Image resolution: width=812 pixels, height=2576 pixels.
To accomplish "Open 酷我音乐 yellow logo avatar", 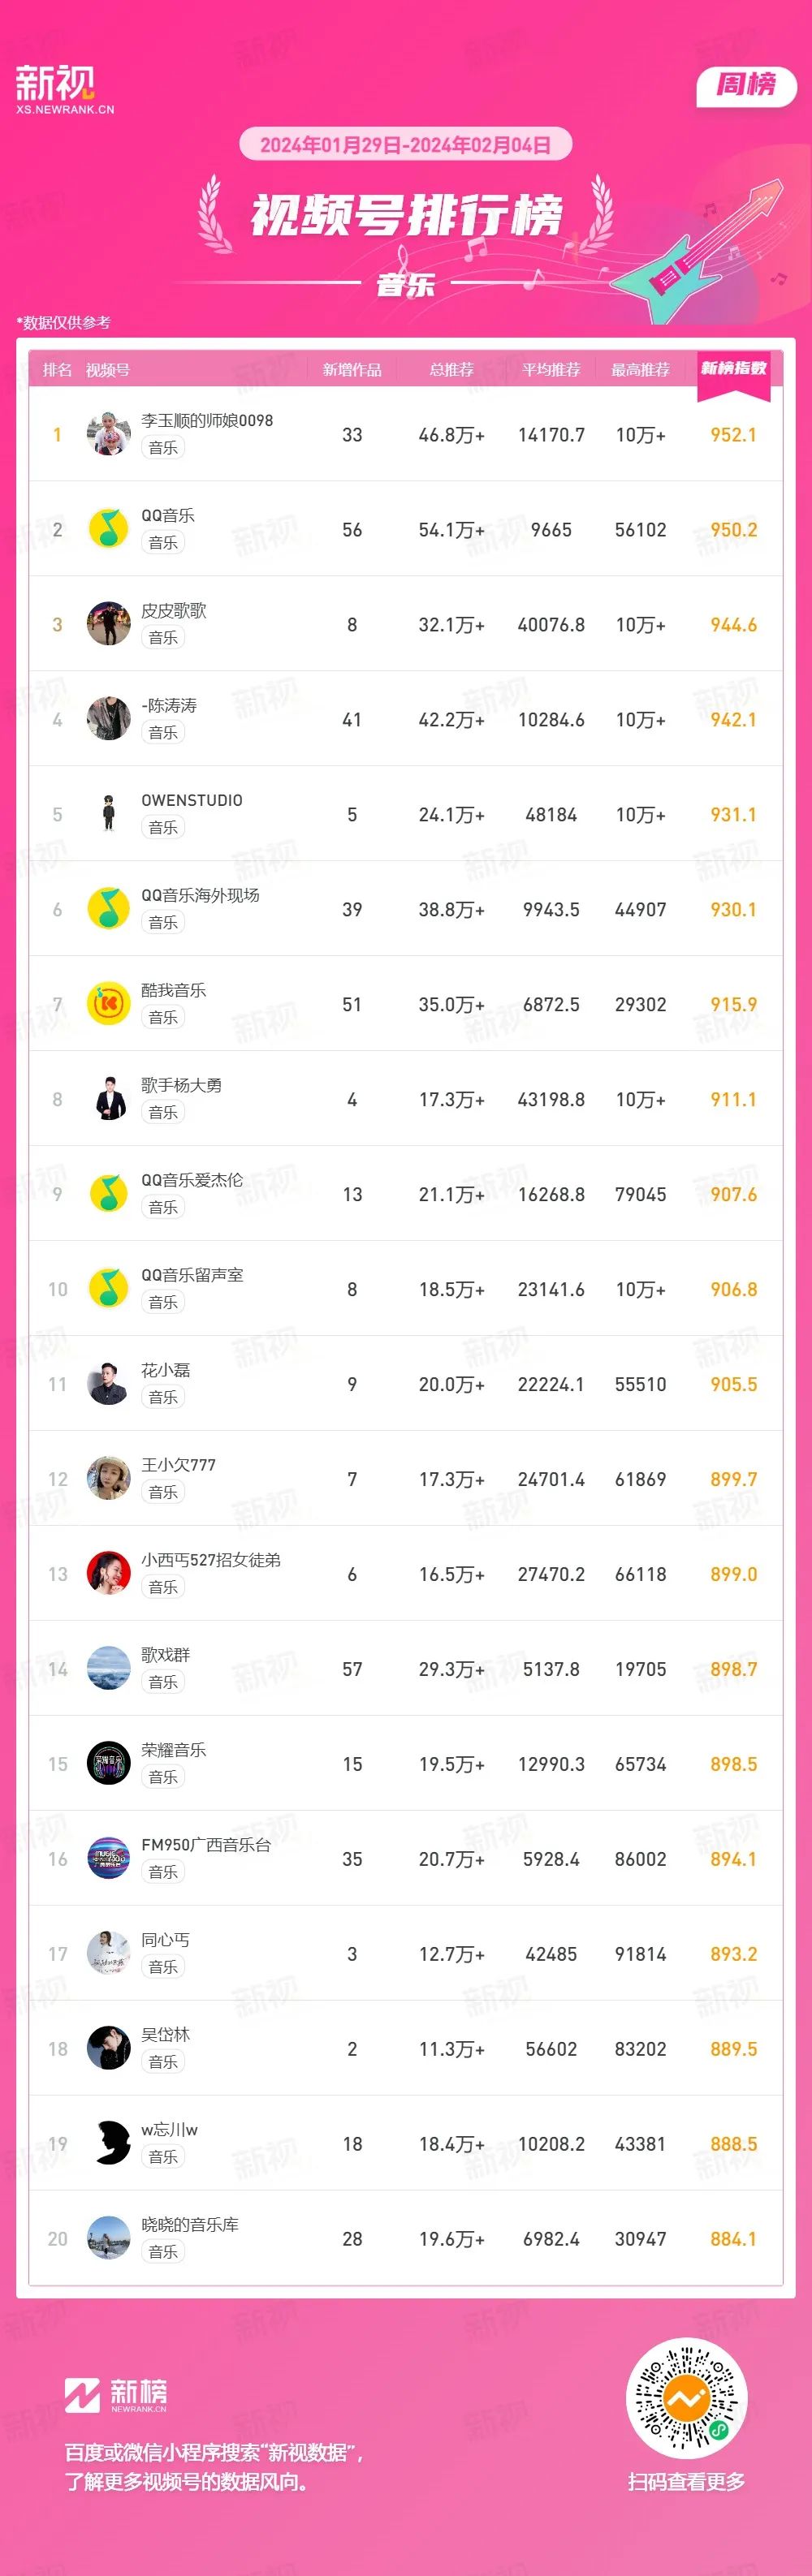I will click(109, 1004).
